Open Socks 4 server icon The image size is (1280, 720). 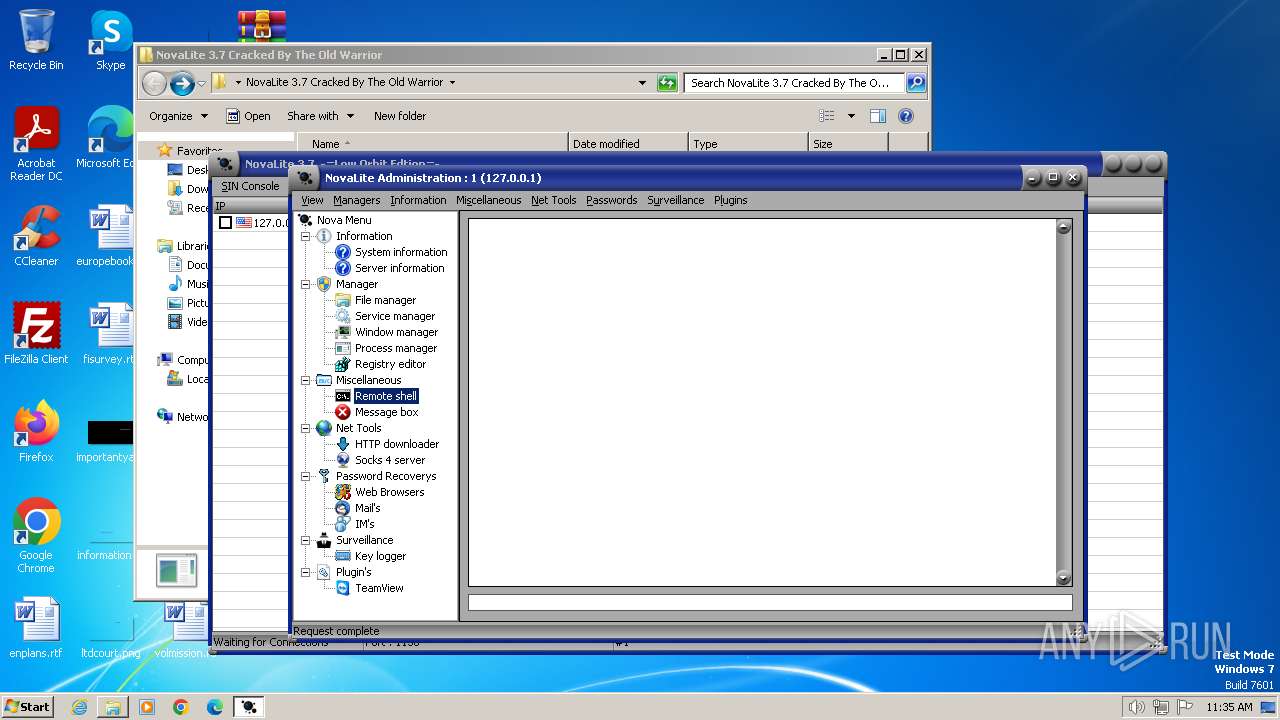pyautogui.click(x=343, y=460)
